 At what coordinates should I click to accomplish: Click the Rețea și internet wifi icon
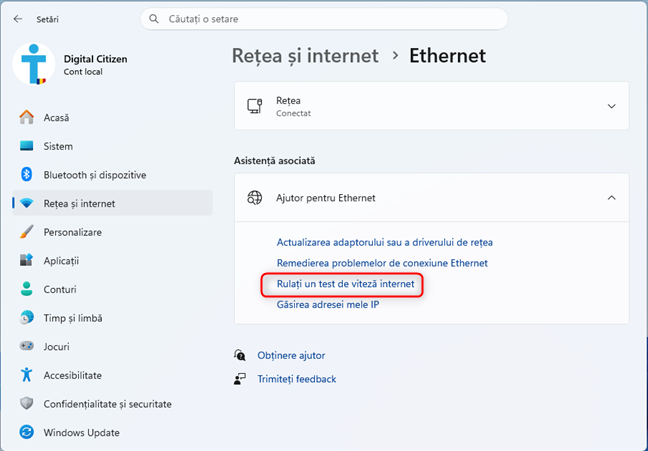[x=26, y=203]
